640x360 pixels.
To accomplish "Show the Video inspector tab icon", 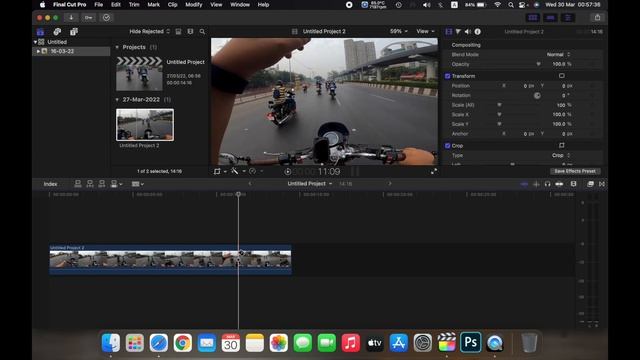I will [449, 31].
